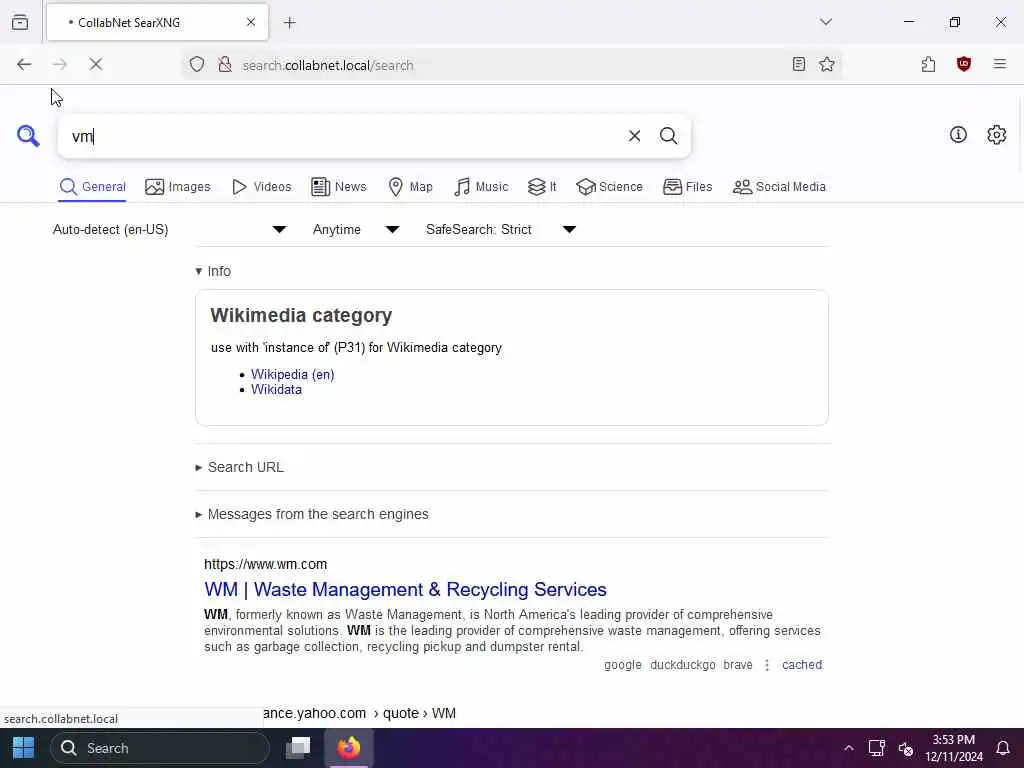Click the browser address bar URL
1024x768 pixels.
pyautogui.click(x=327, y=65)
